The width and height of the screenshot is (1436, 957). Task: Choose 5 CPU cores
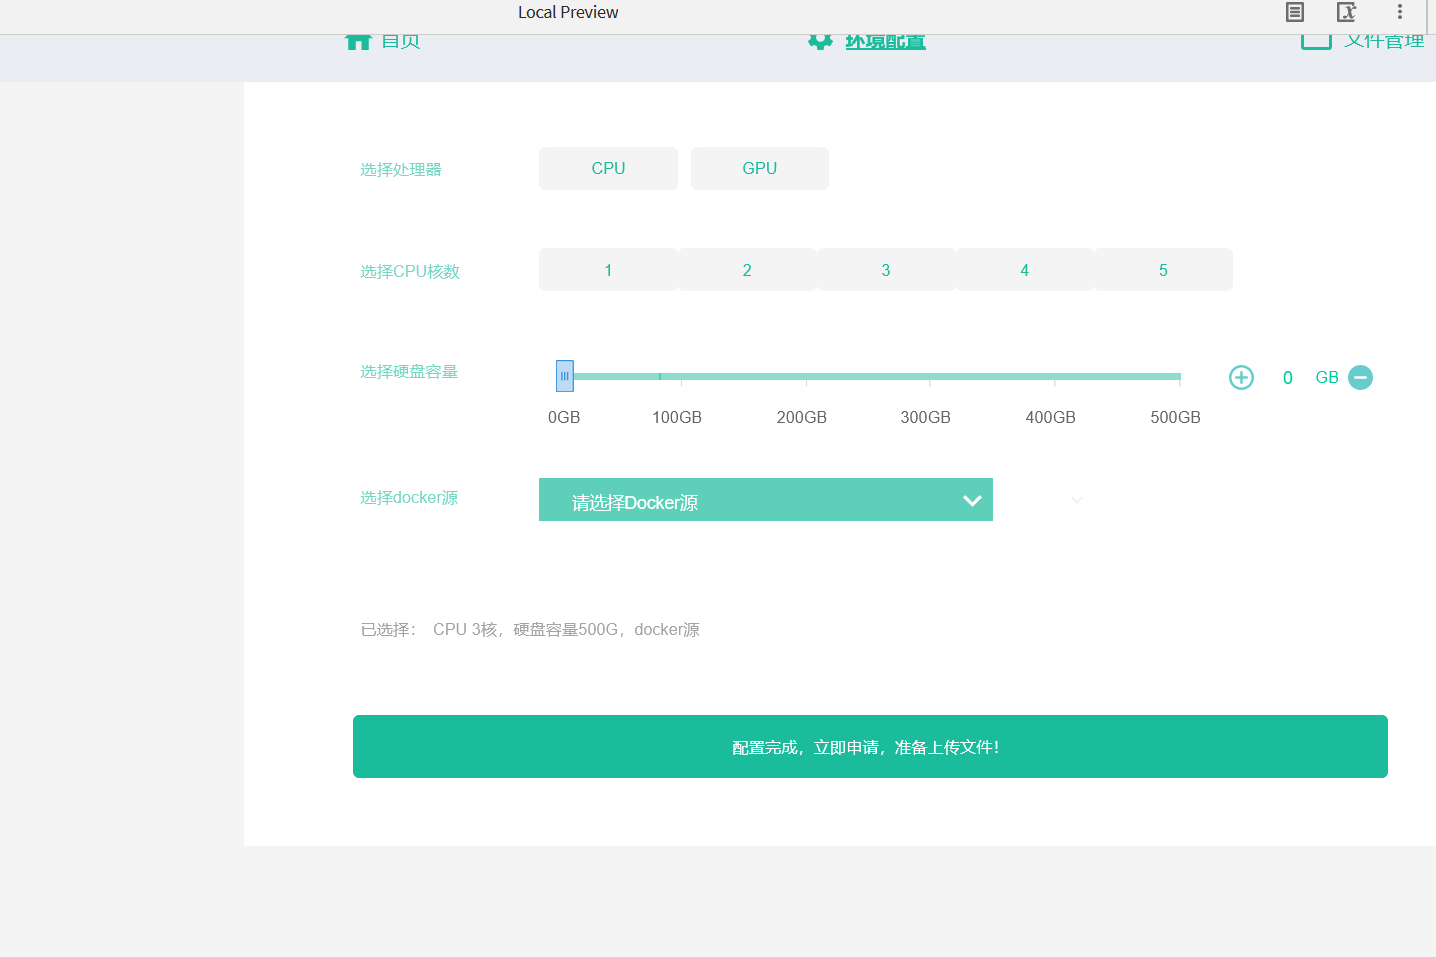coord(1164,270)
